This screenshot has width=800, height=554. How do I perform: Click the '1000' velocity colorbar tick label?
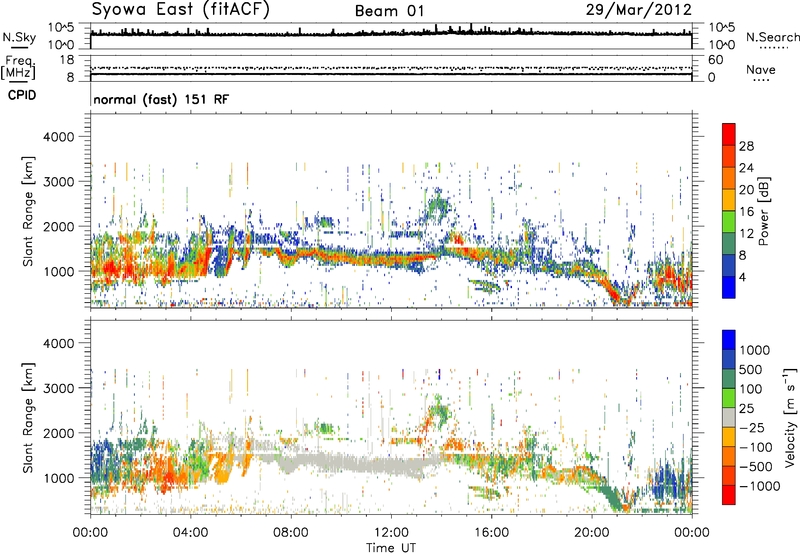pyautogui.click(x=754, y=350)
